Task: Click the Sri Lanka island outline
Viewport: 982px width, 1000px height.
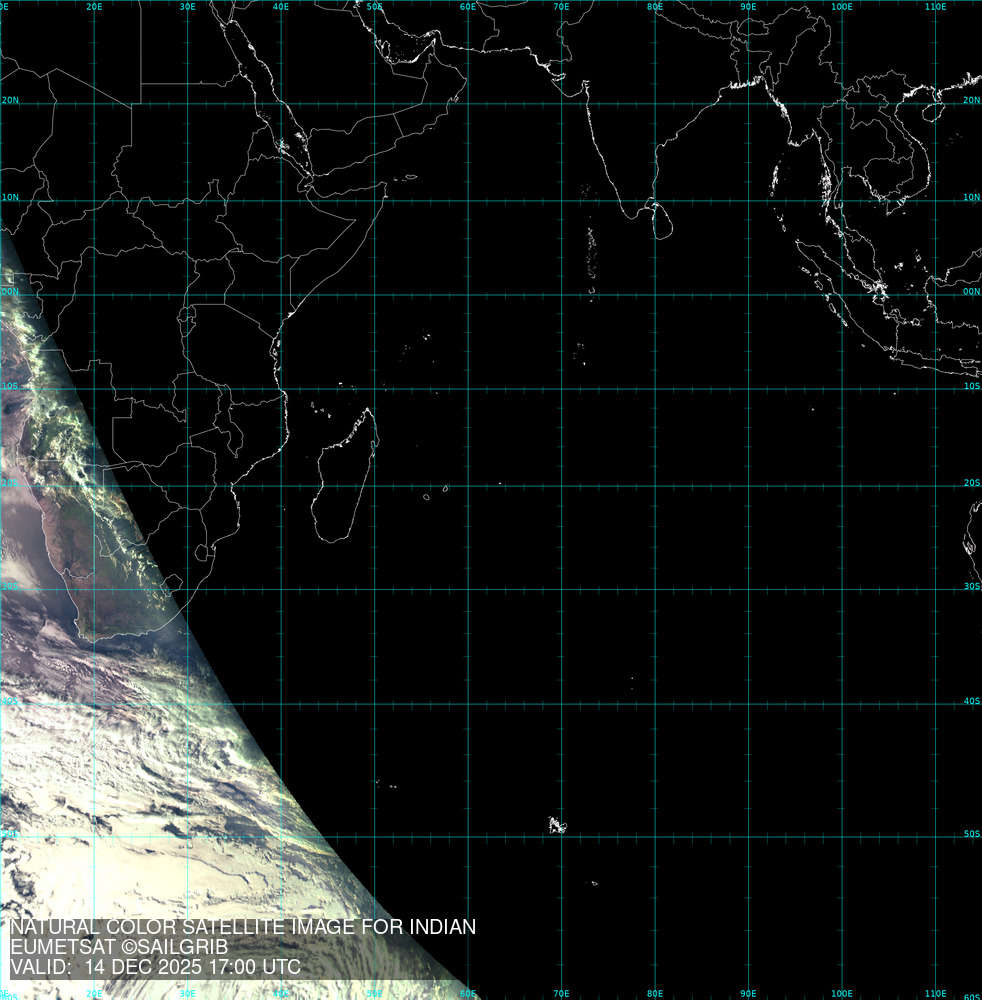Action: 660,221
